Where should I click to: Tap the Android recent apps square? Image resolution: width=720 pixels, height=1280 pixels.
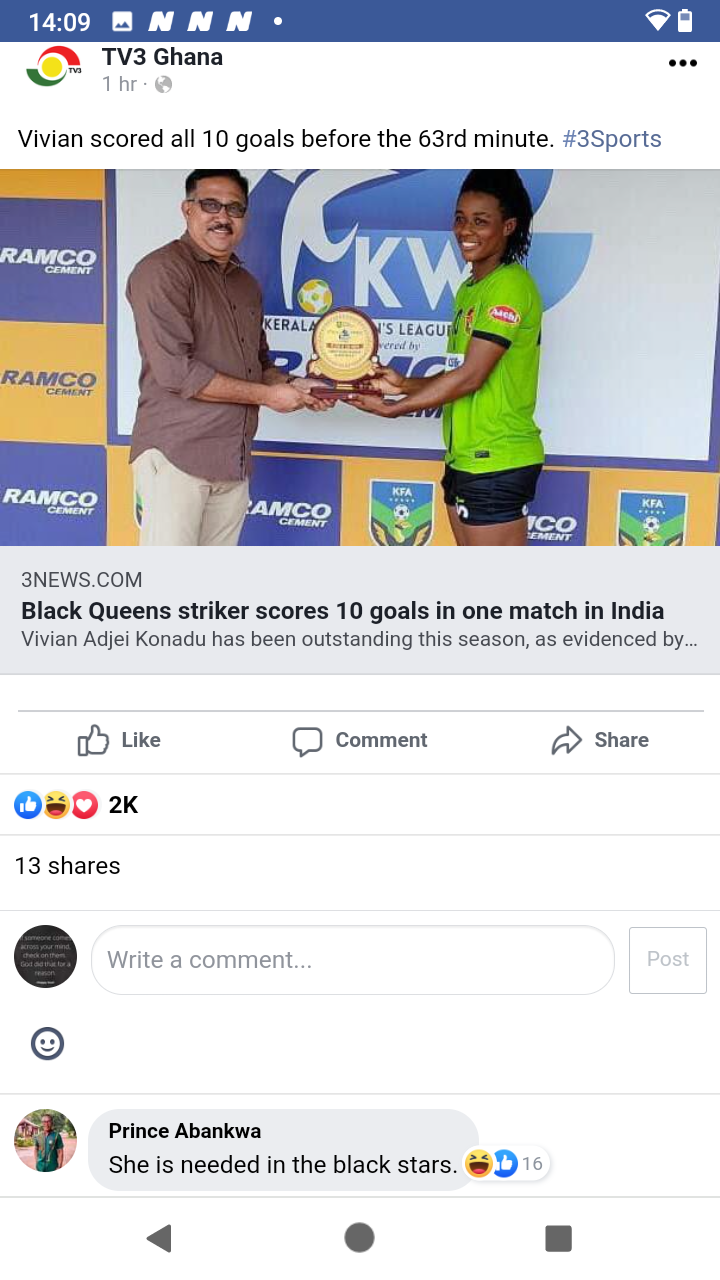coord(558,1238)
